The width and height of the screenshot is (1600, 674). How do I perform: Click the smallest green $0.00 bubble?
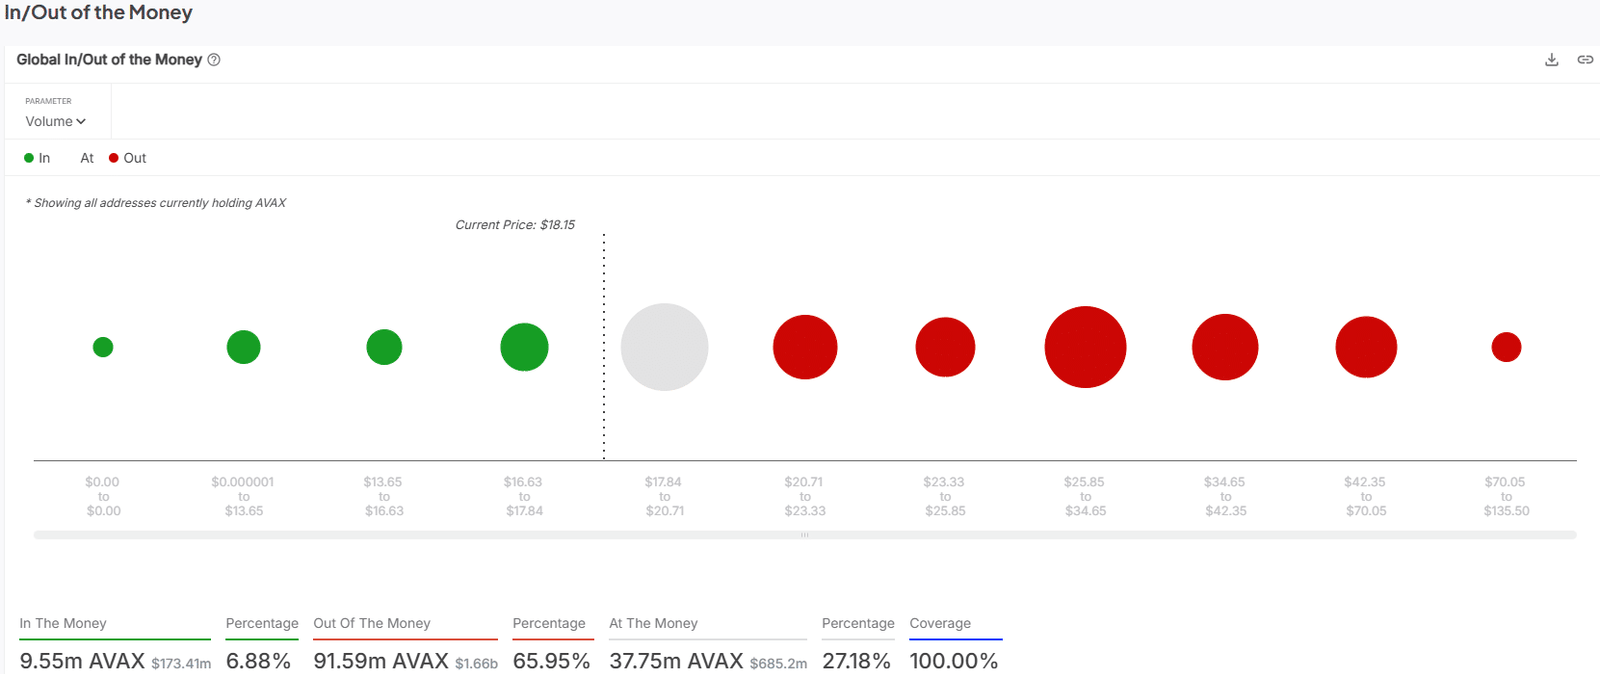point(103,347)
